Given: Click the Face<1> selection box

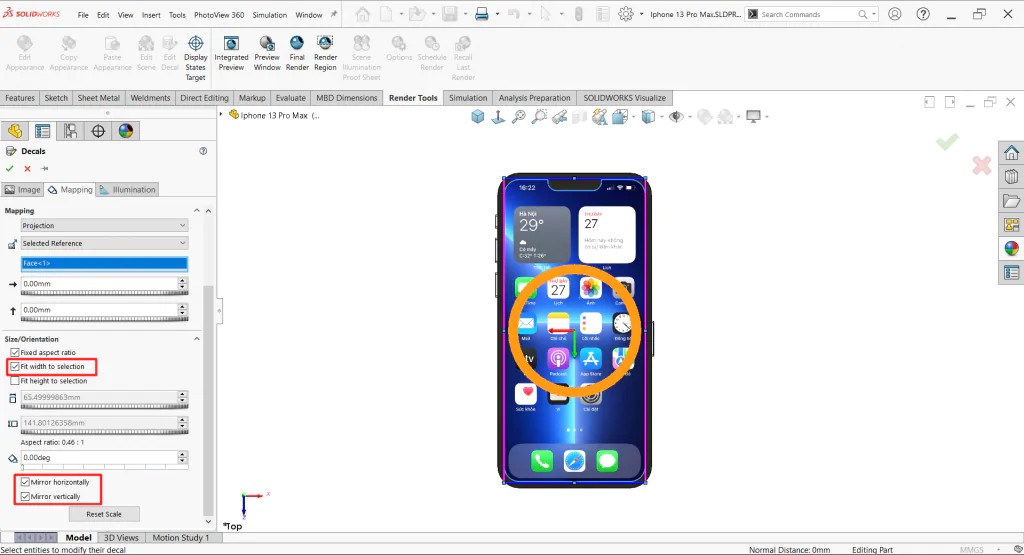Looking at the screenshot, I should [x=104, y=263].
